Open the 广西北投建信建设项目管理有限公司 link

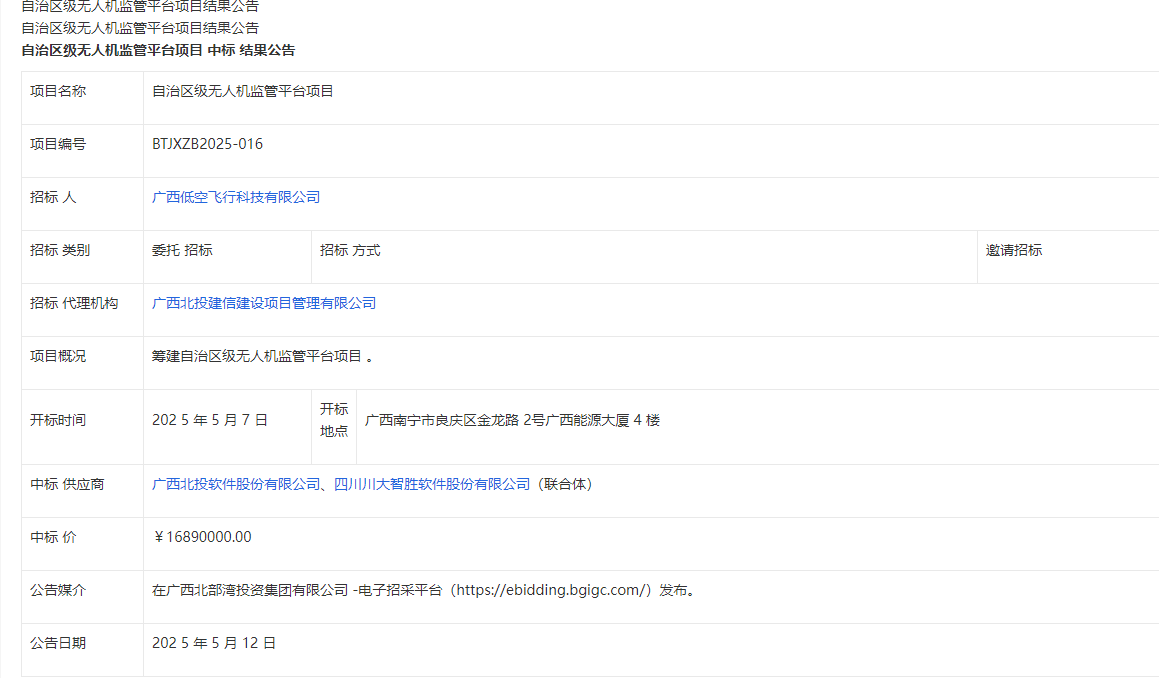coord(264,303)
